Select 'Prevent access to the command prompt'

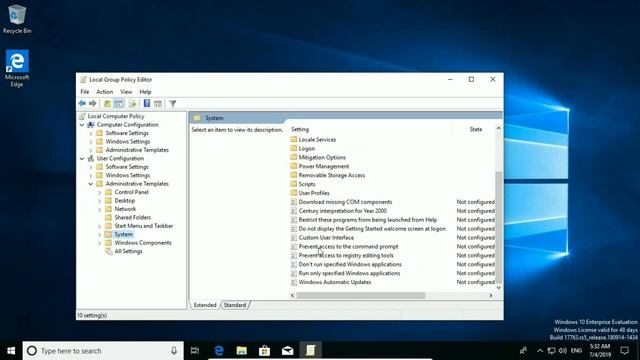[348, 247]
